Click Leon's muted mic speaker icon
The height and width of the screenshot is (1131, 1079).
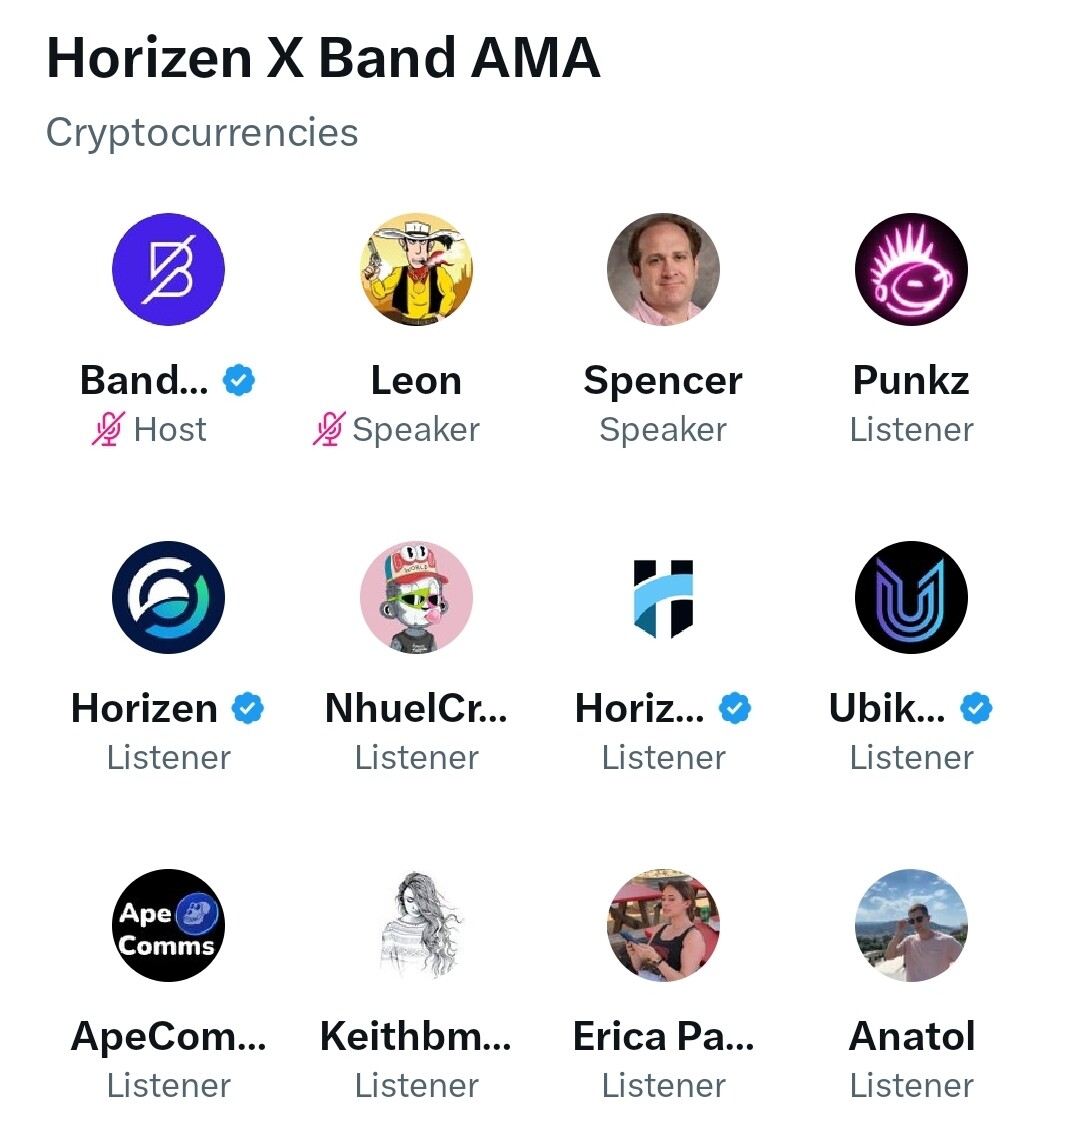330,429
